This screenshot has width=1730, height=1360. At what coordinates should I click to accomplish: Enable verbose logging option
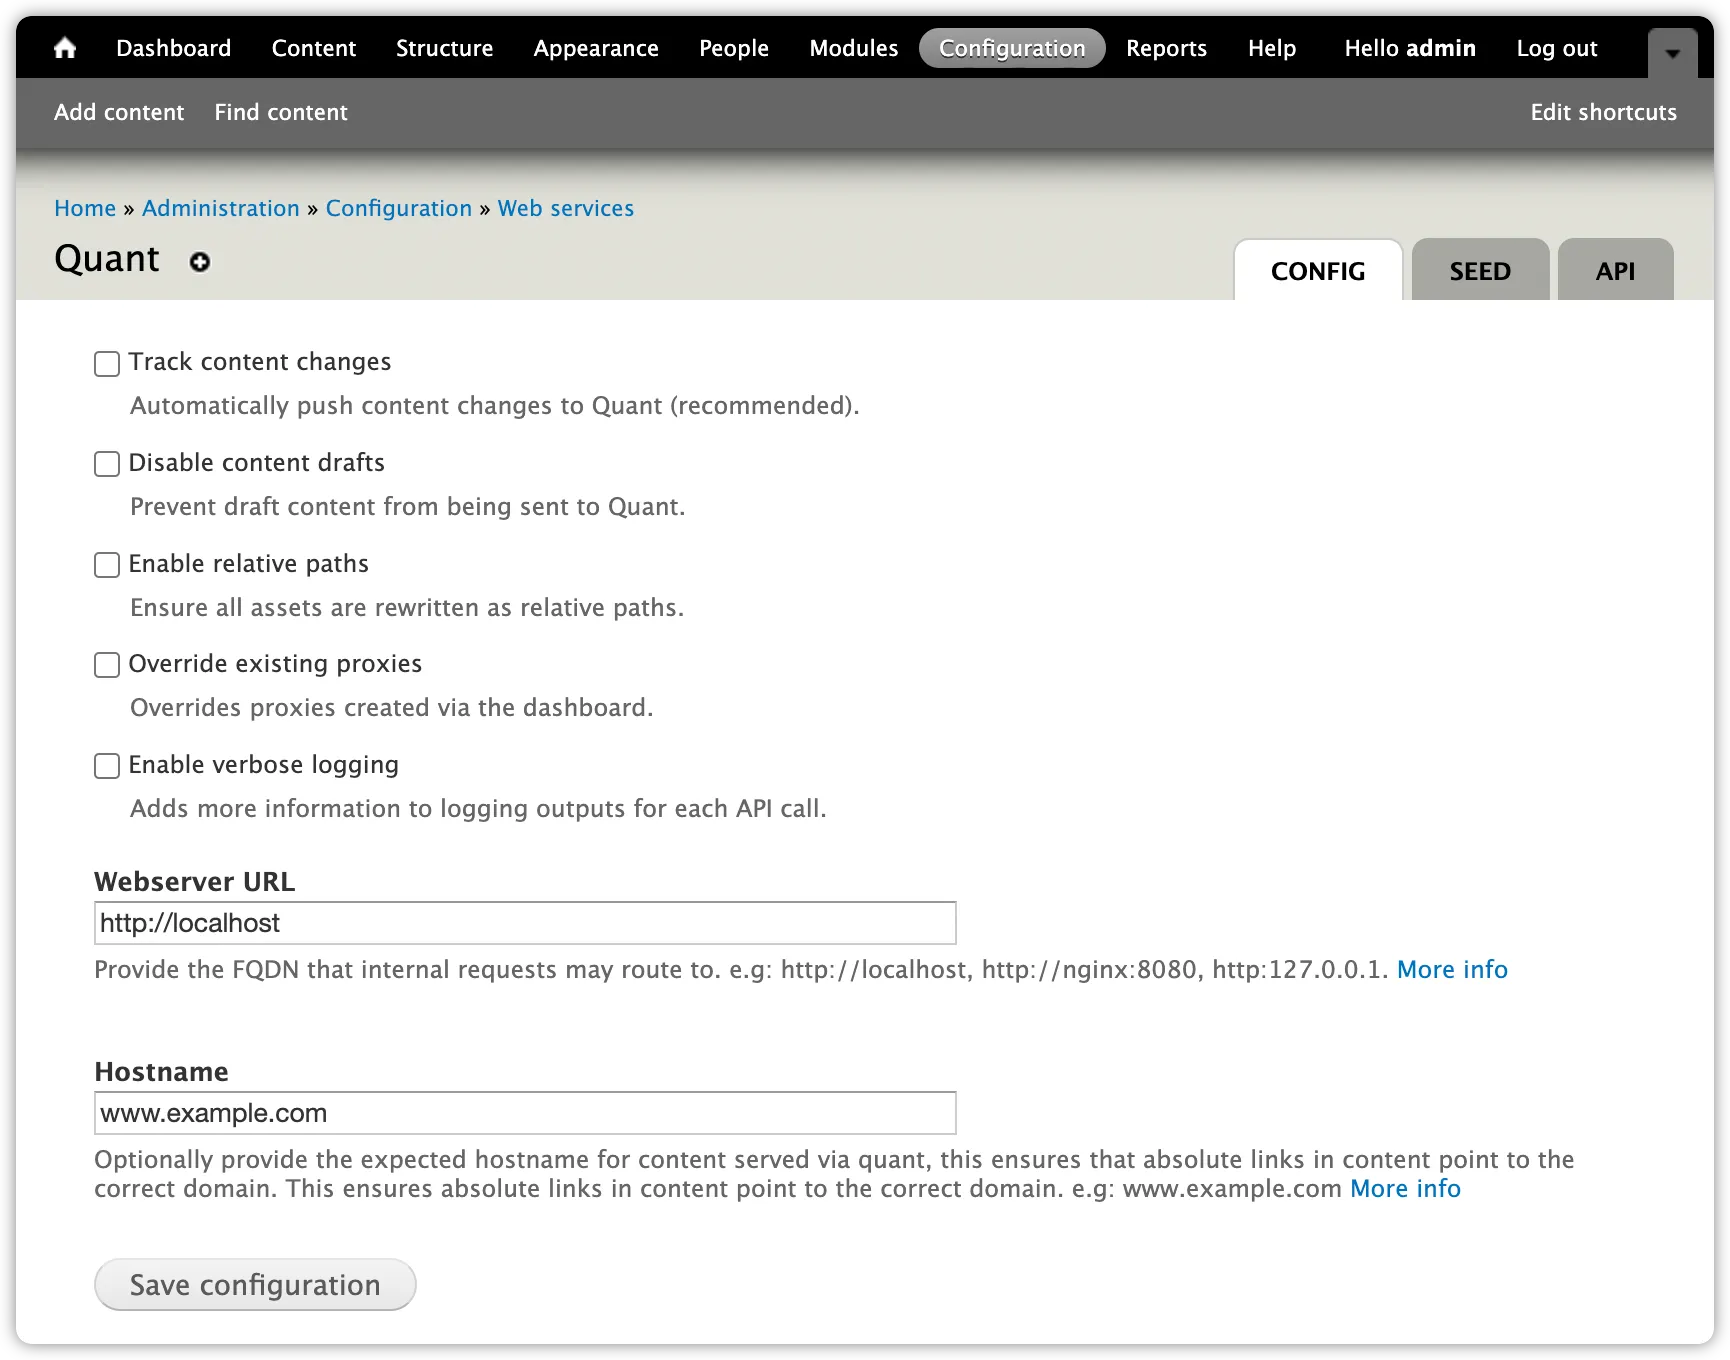click(106, 766)
